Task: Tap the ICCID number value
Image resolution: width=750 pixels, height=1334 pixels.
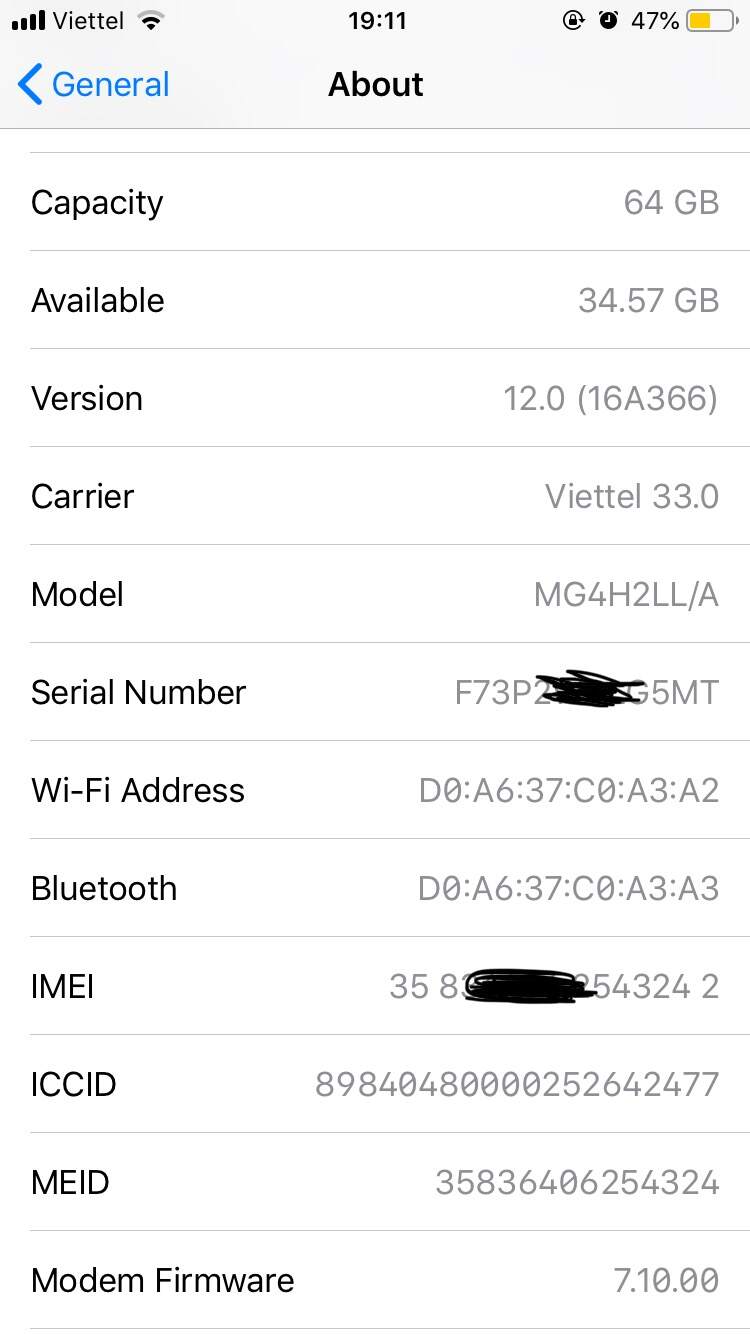Action: coord(517,1084)
